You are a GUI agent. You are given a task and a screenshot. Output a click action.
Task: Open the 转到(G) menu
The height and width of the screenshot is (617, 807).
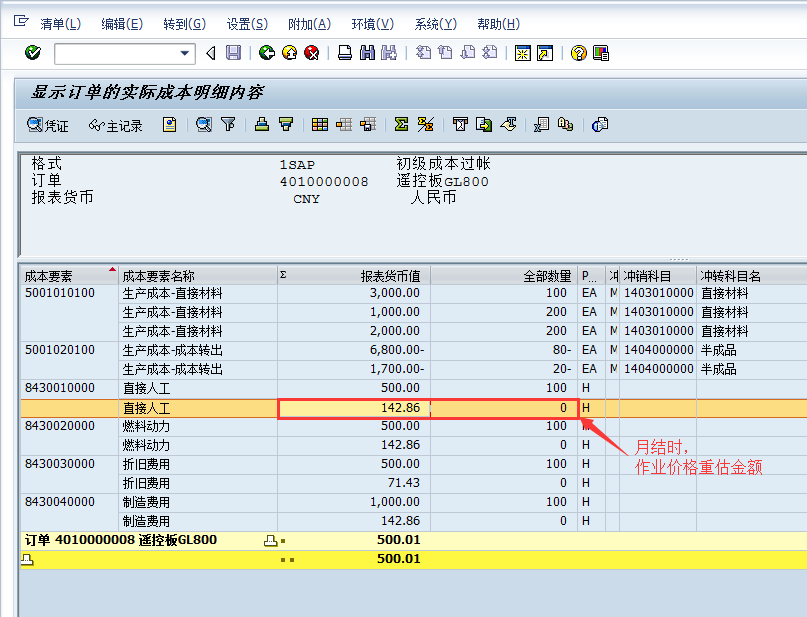(x=184, y=23)
